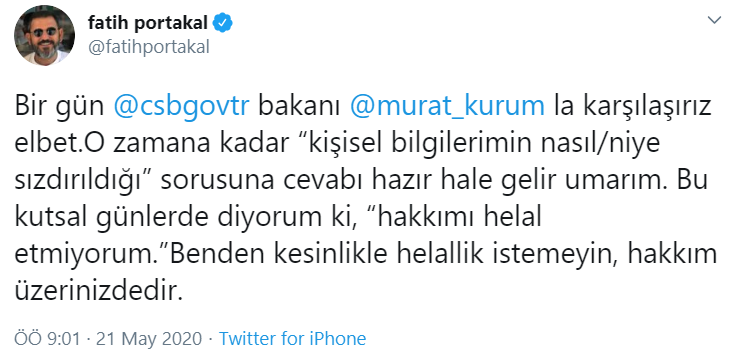Open the @murat_kurum mention
This screenshot has width=738, height=360.
(448, 107)
